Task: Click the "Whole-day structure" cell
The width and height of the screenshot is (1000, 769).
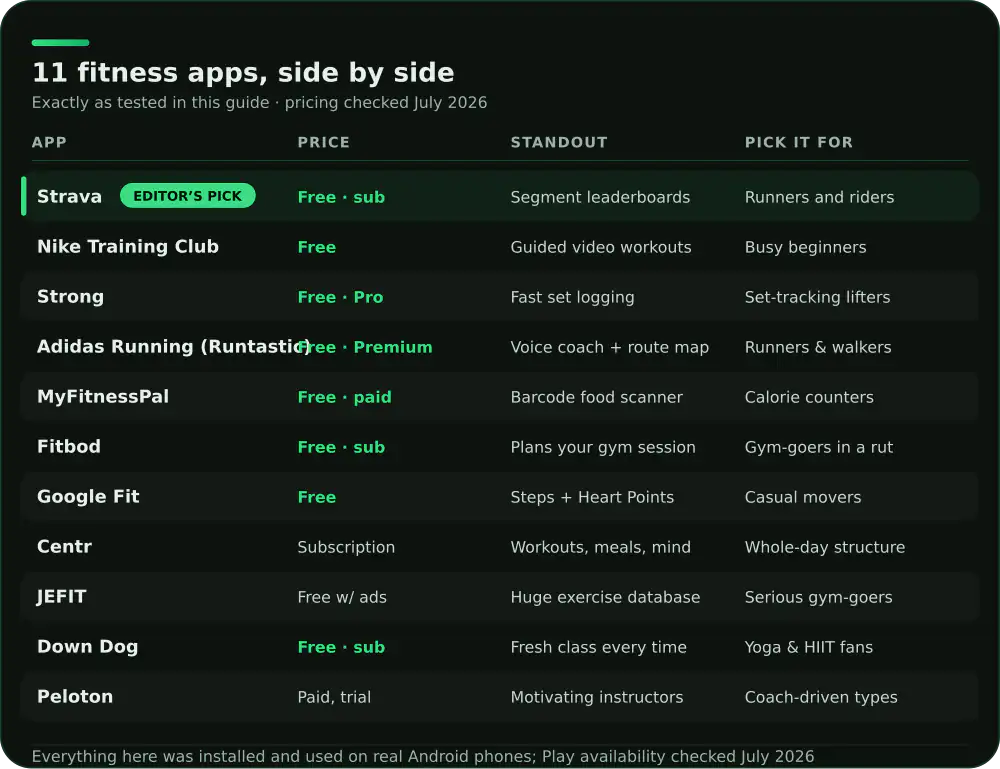Action: [825, 547]
